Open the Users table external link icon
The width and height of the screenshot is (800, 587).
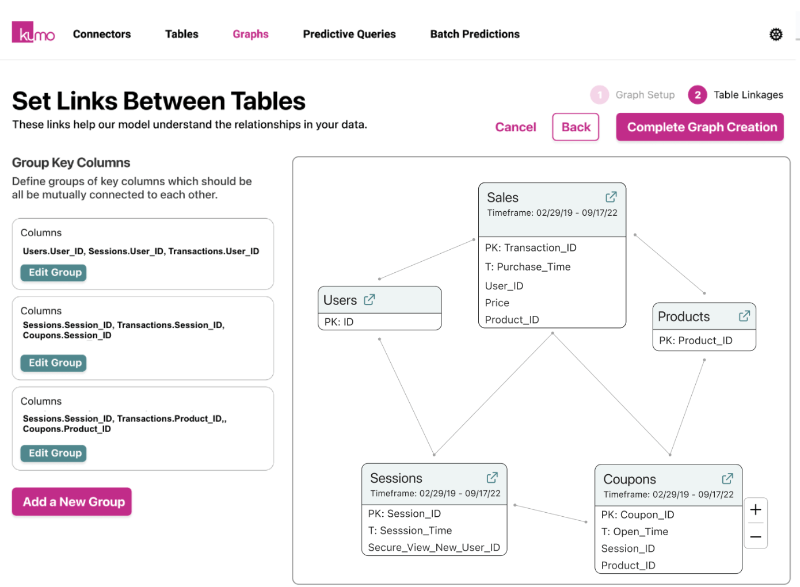369,300
